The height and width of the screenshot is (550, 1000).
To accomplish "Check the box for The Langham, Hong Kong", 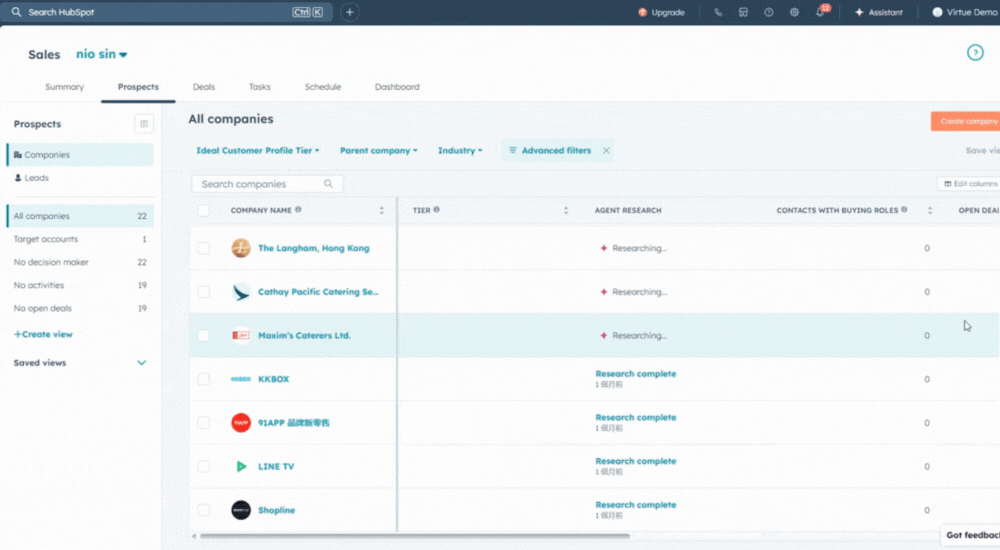I will [204, 248].
